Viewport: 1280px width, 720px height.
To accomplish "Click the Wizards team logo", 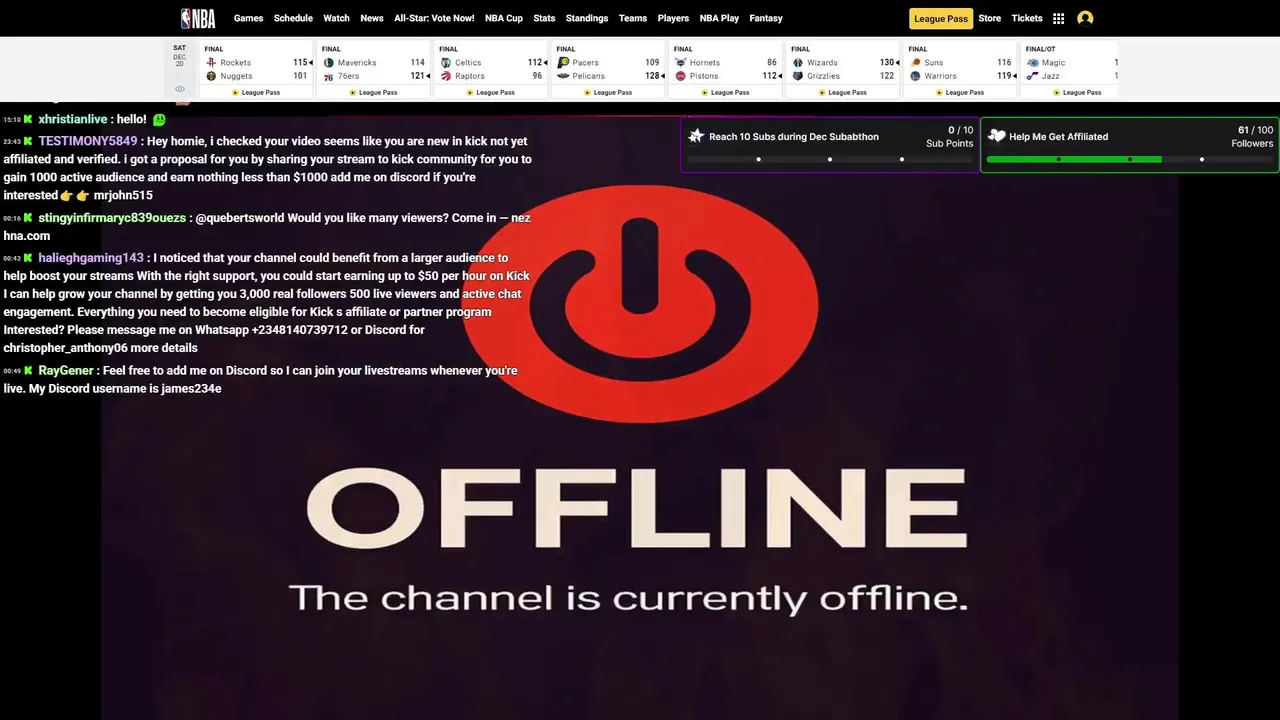I will pos(798,62).
